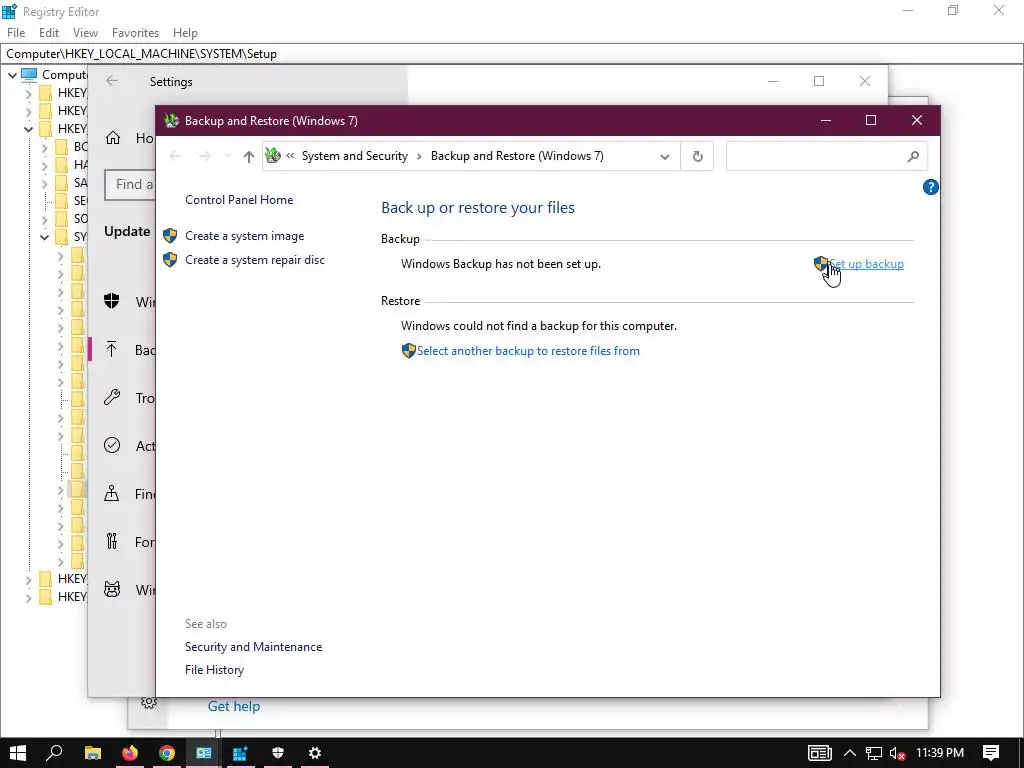Open File History link
1024x768 pixels.
pyautogui.click(x=214, y=669)
